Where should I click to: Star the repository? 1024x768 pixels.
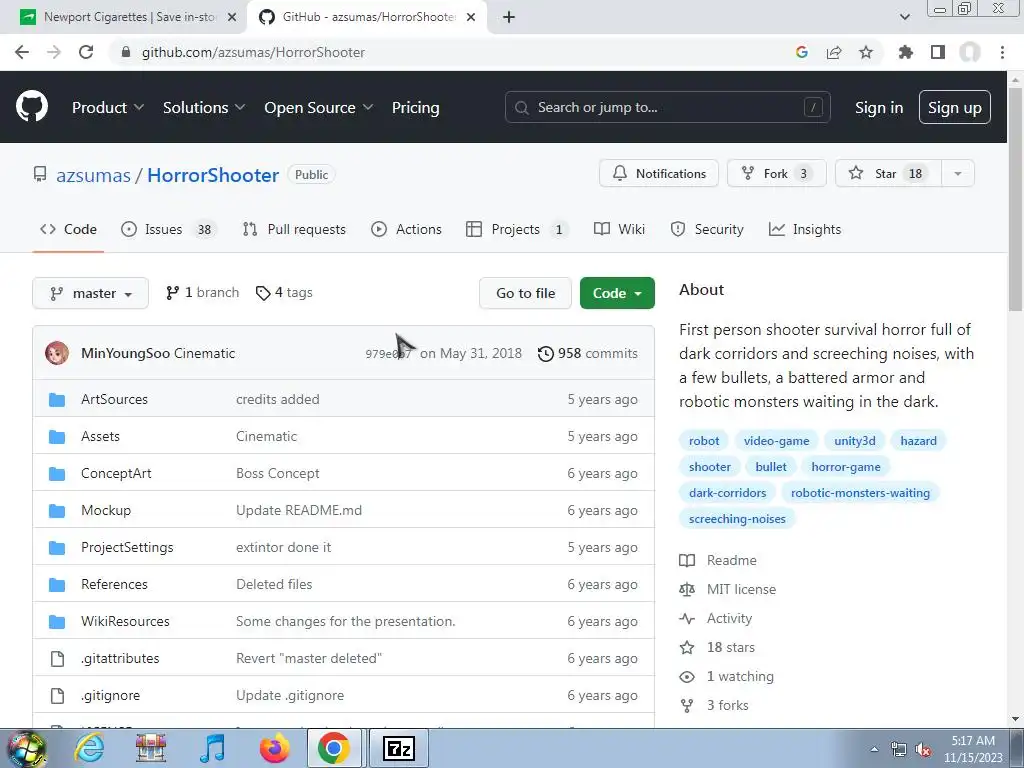click(888, 174)
